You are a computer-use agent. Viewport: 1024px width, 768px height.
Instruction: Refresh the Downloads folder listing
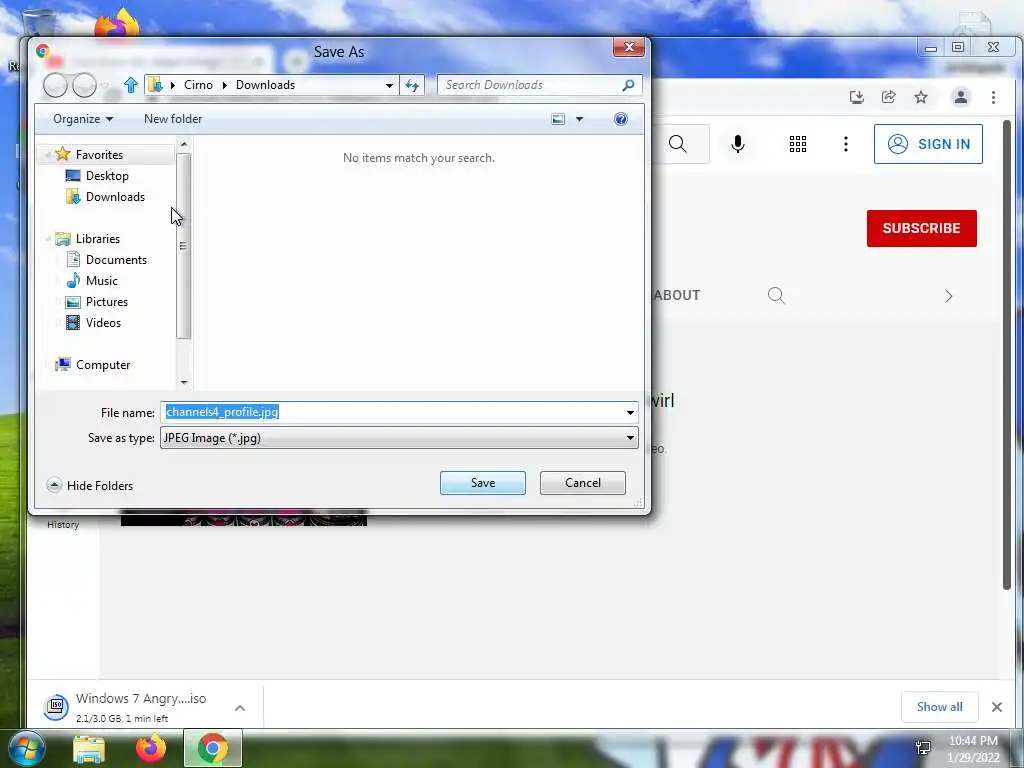(x=412, y=85)
